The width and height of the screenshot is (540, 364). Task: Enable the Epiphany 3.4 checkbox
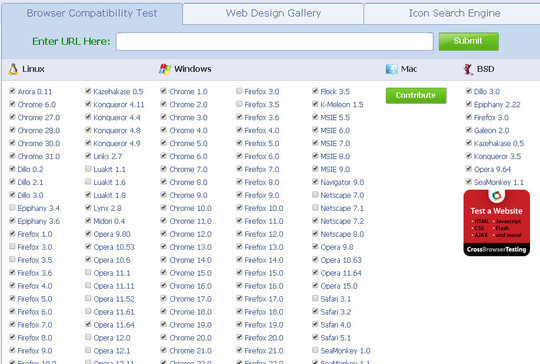point(12,207)
